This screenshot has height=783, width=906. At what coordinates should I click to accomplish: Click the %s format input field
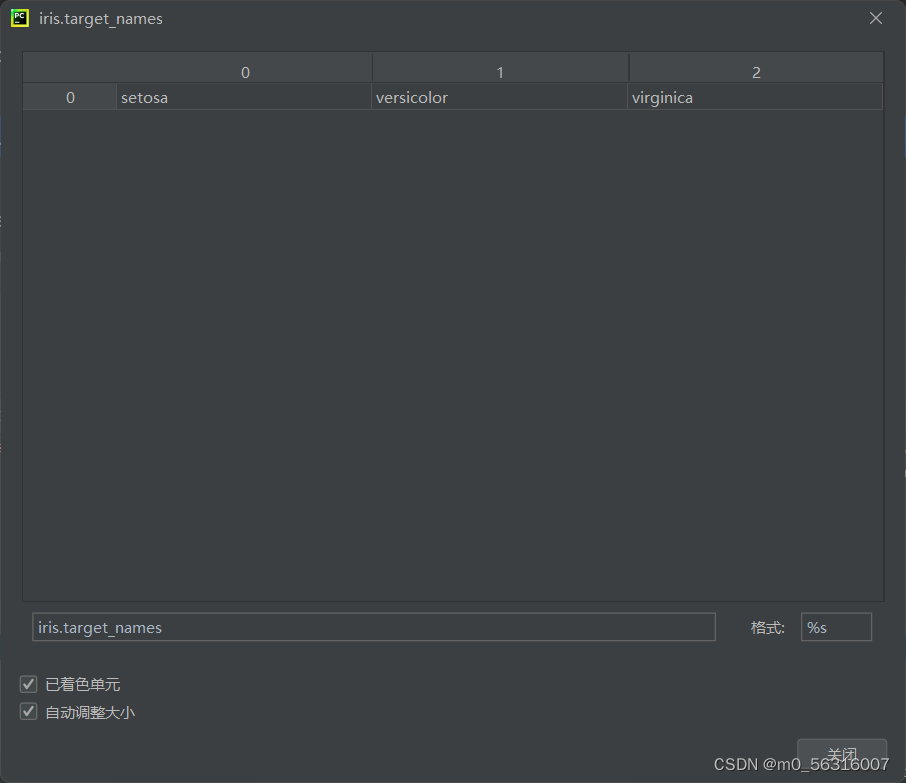click(836, 627)
